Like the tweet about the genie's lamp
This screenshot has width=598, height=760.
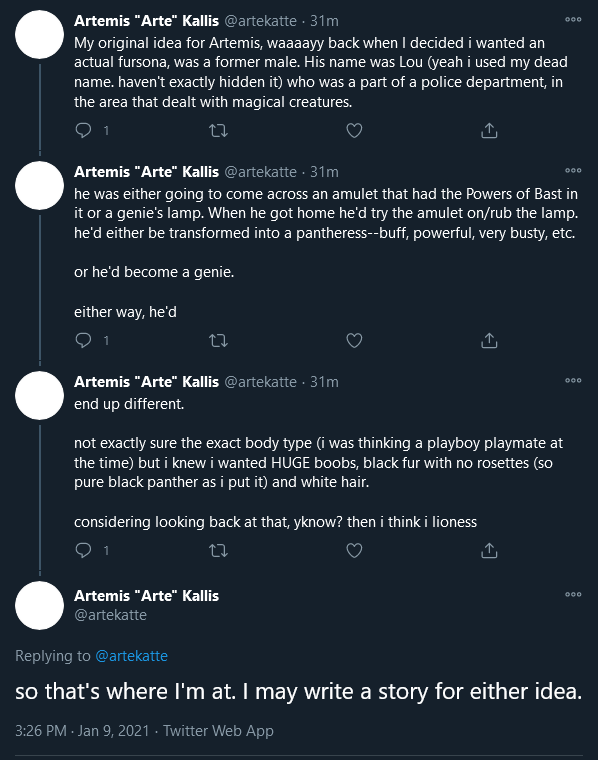coord(354,341)
